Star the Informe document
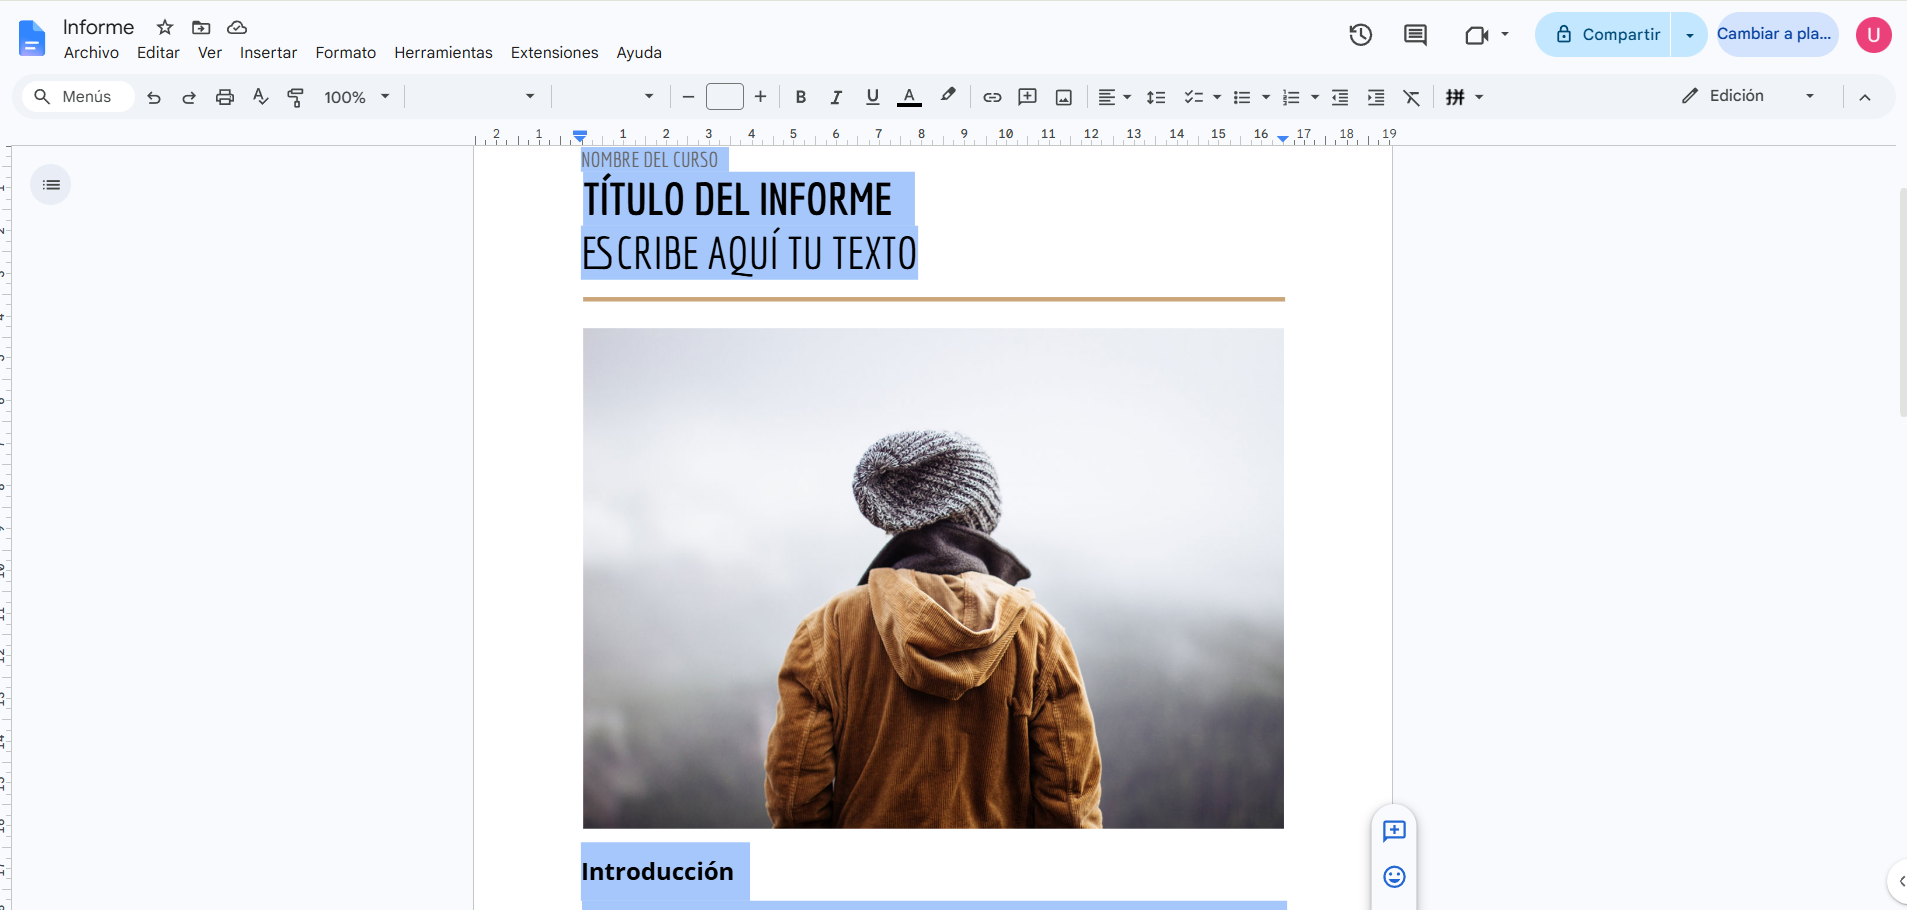The width and height of the screenshot is (1907, 910). (x=165, y=27)
